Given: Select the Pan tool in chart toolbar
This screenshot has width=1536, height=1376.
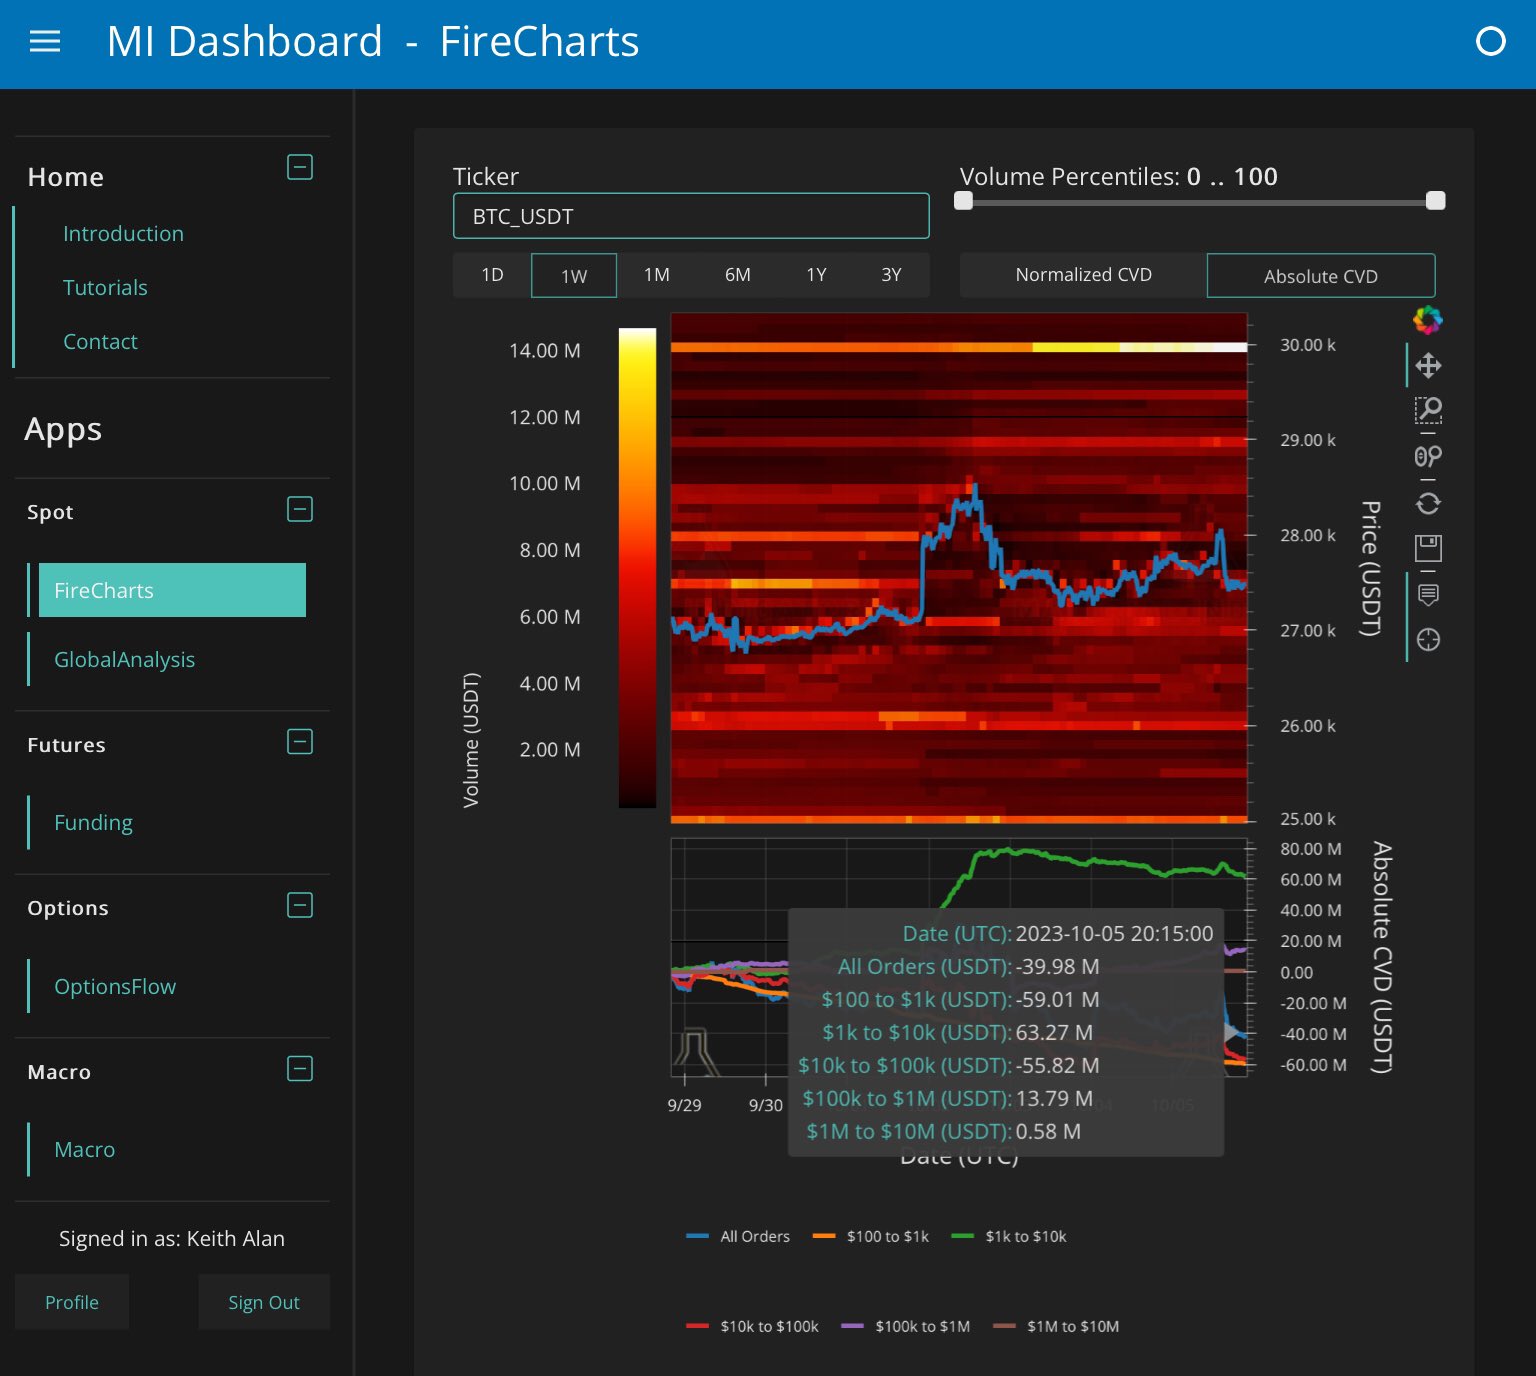Looking at the screenshot, I should pyautogui.click(x=1428, y=365).
